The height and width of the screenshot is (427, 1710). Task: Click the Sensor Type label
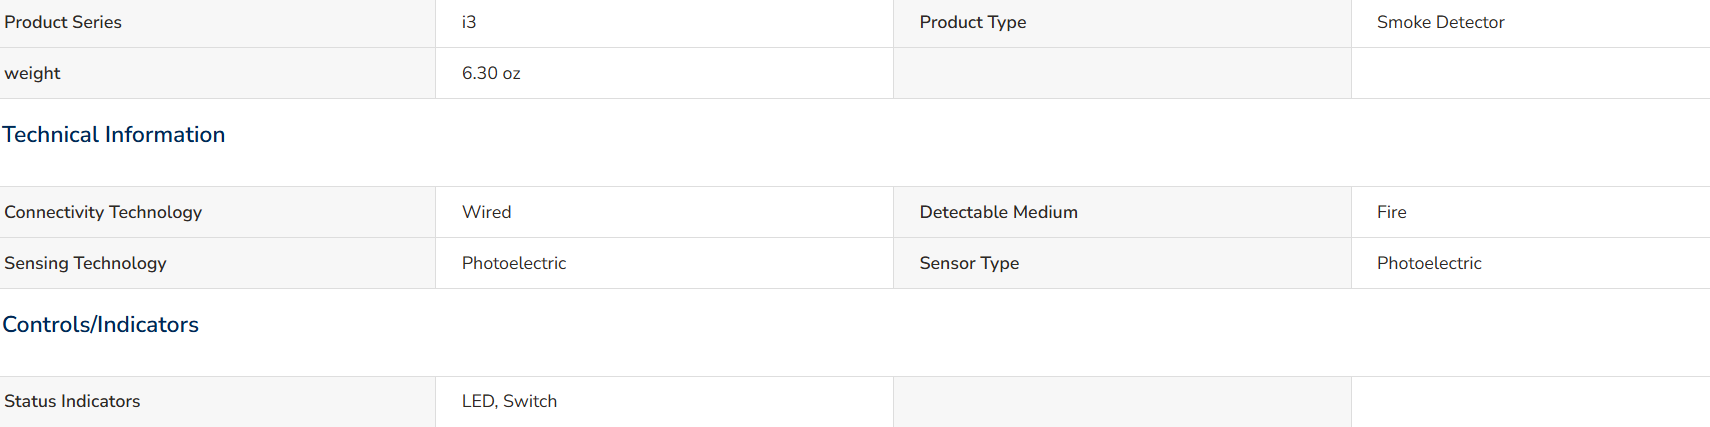pos(969,263)
